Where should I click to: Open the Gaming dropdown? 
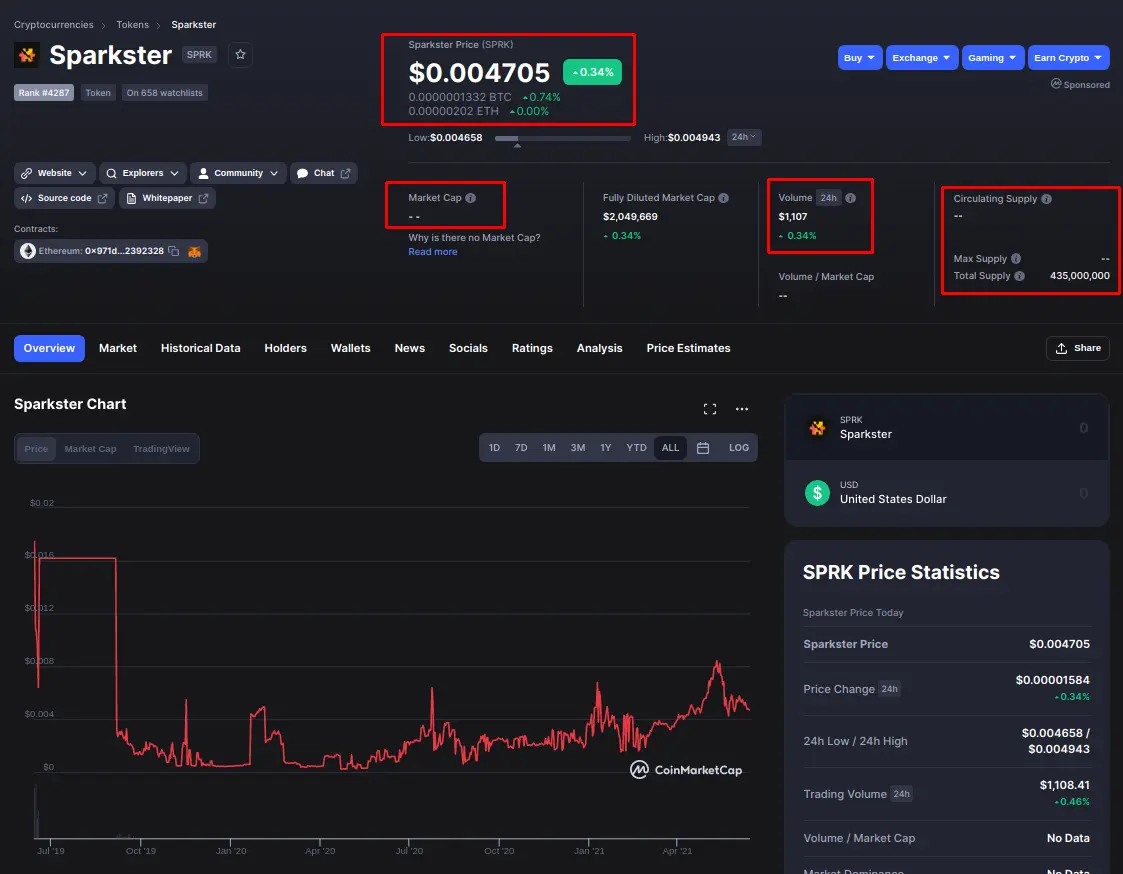(x=993, y=58)
